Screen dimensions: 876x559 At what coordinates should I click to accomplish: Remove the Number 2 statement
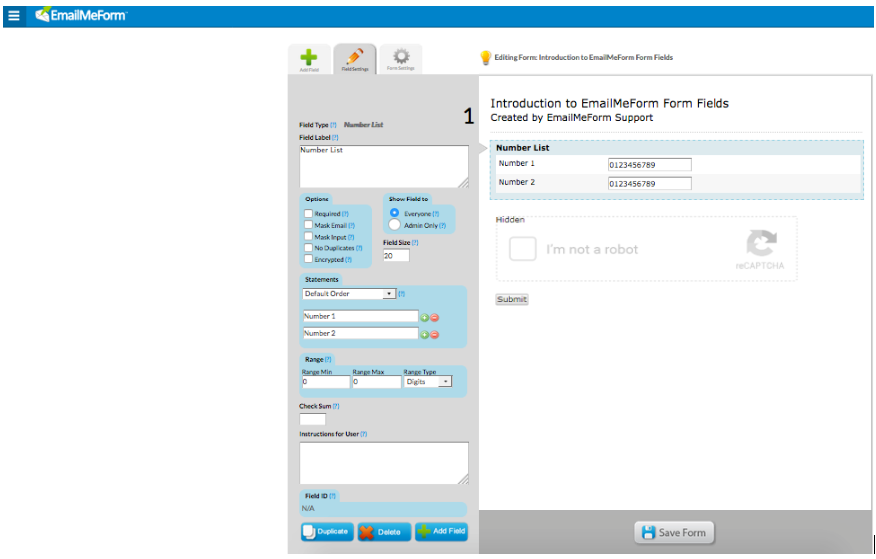pyautogui.click(x=435, y=335)
